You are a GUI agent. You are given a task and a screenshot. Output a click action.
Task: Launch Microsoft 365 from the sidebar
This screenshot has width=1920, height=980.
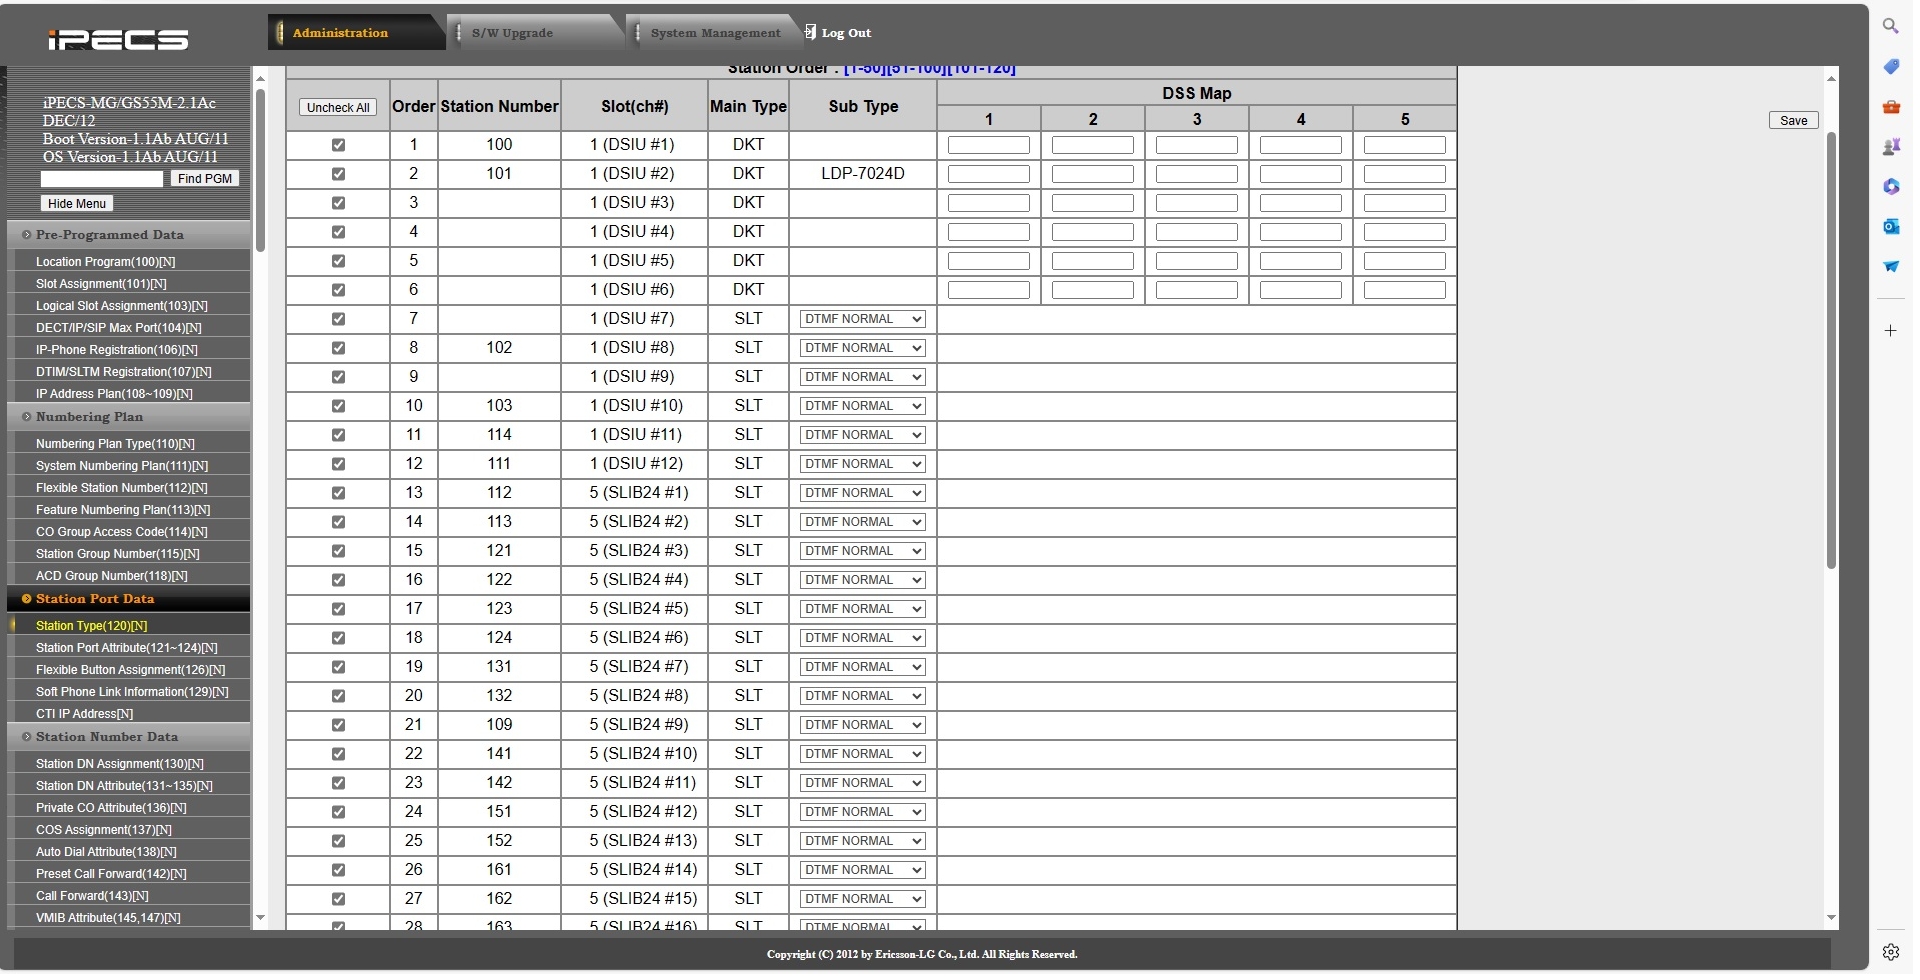(1890, 187)
